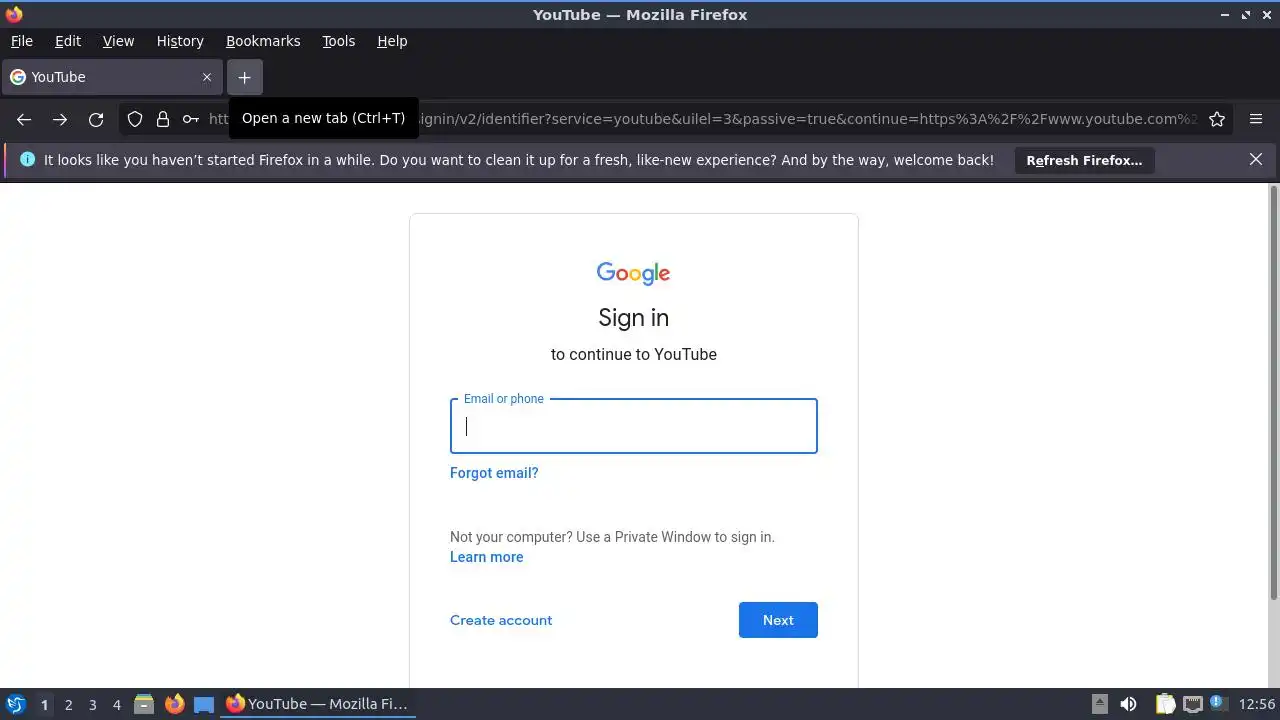Open the Edit menu
Screen dimensions: 1280x720
[x=68, y=41]
